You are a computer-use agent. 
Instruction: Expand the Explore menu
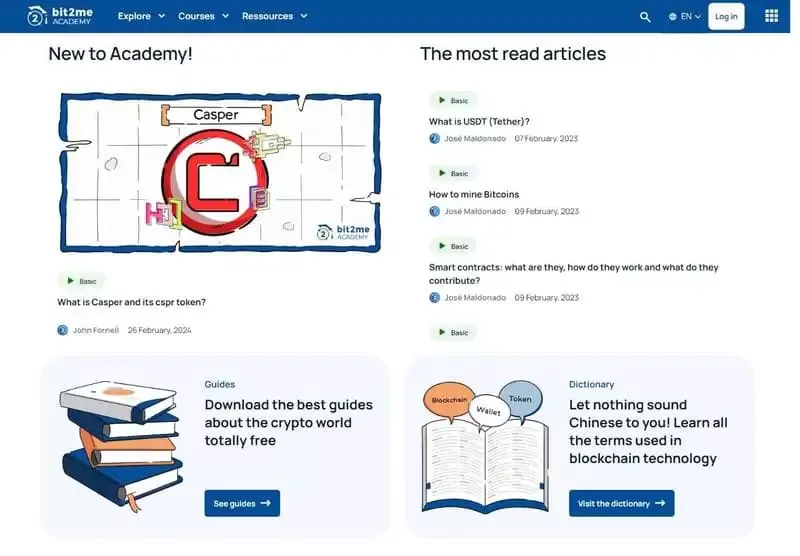(x=141, y=16)
